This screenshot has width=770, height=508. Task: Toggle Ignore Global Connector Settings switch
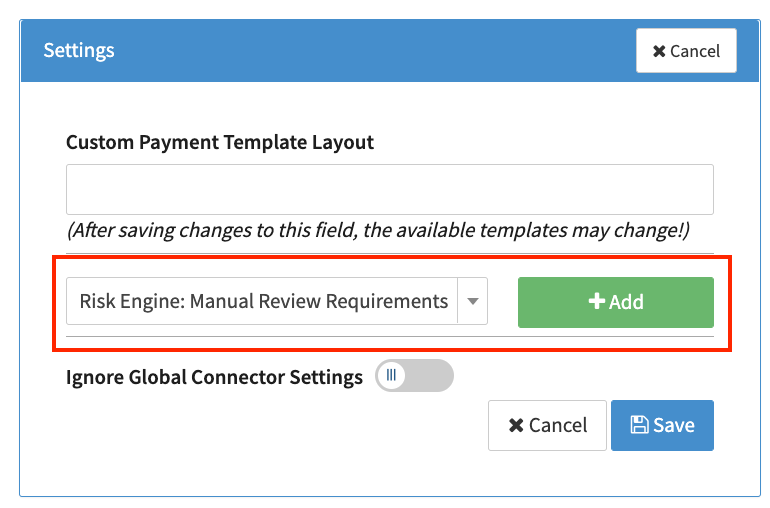(x=414, y=376)
